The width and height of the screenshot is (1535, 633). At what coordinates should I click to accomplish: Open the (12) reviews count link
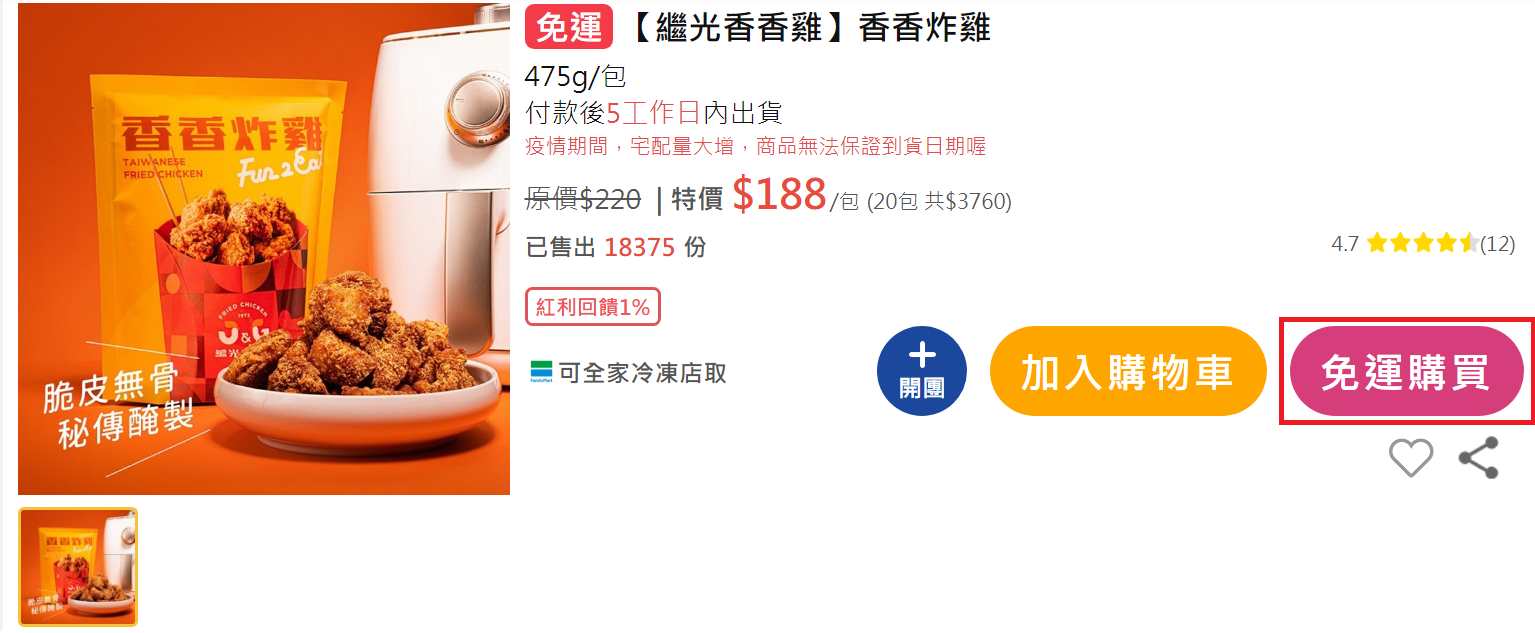coord(1497,243)
